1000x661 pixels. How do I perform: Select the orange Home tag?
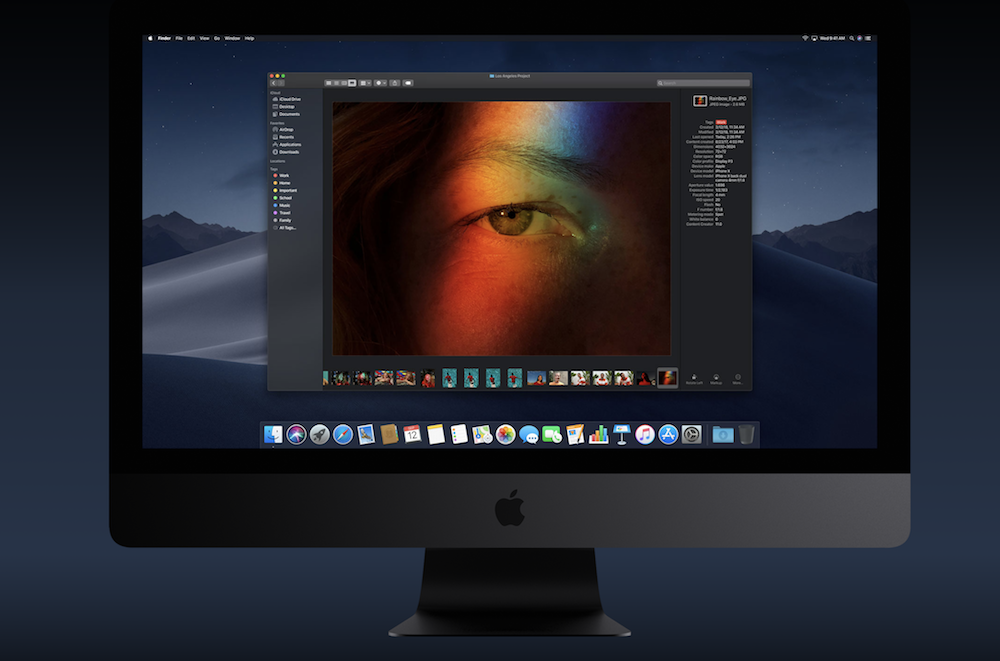coord(282,183)
